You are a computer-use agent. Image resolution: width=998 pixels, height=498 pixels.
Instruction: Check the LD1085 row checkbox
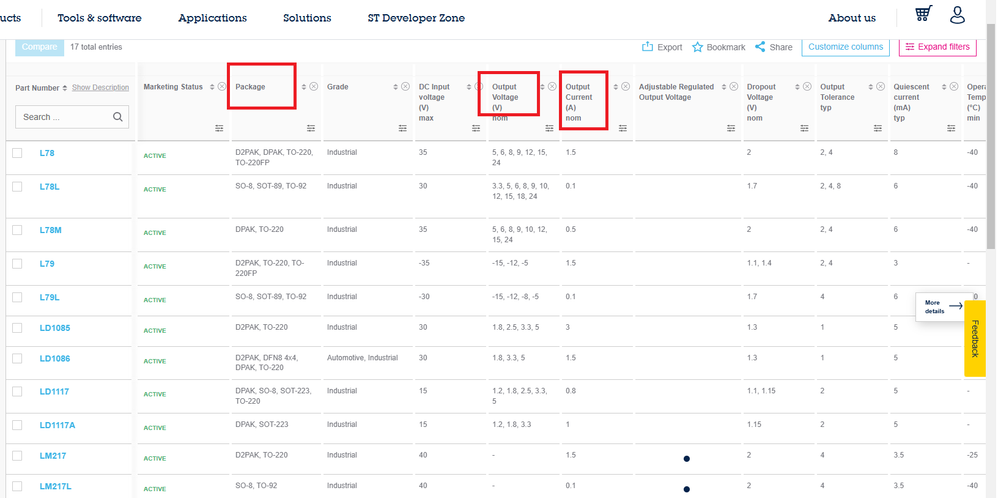(x=17, y=328)
